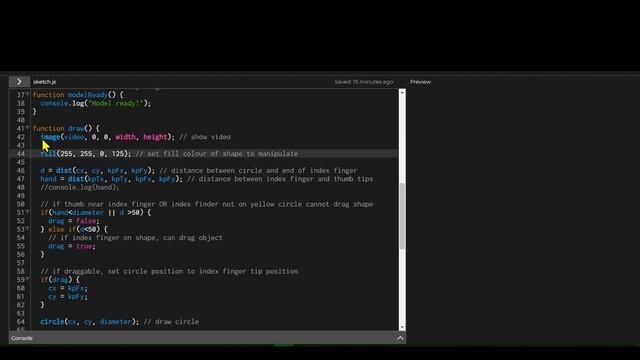Click the comment on line 50 about thumb
This screenshot has height=360, width=640.
tap(207, 204)
